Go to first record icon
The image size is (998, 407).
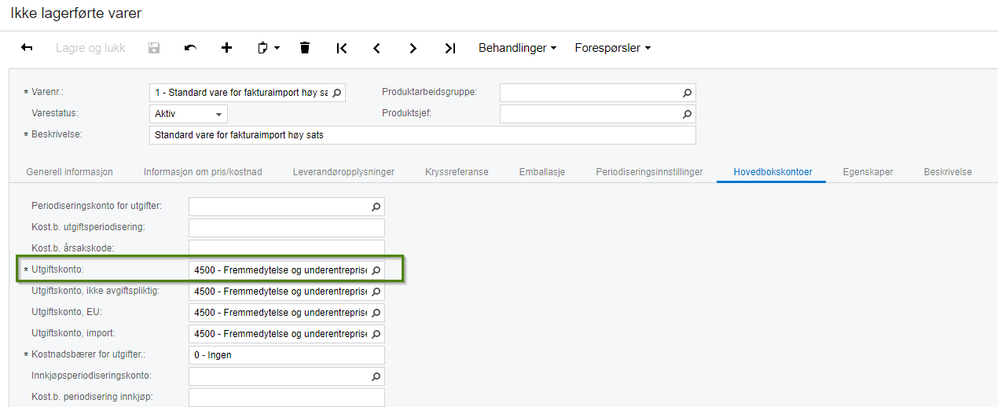click(342, 48)
